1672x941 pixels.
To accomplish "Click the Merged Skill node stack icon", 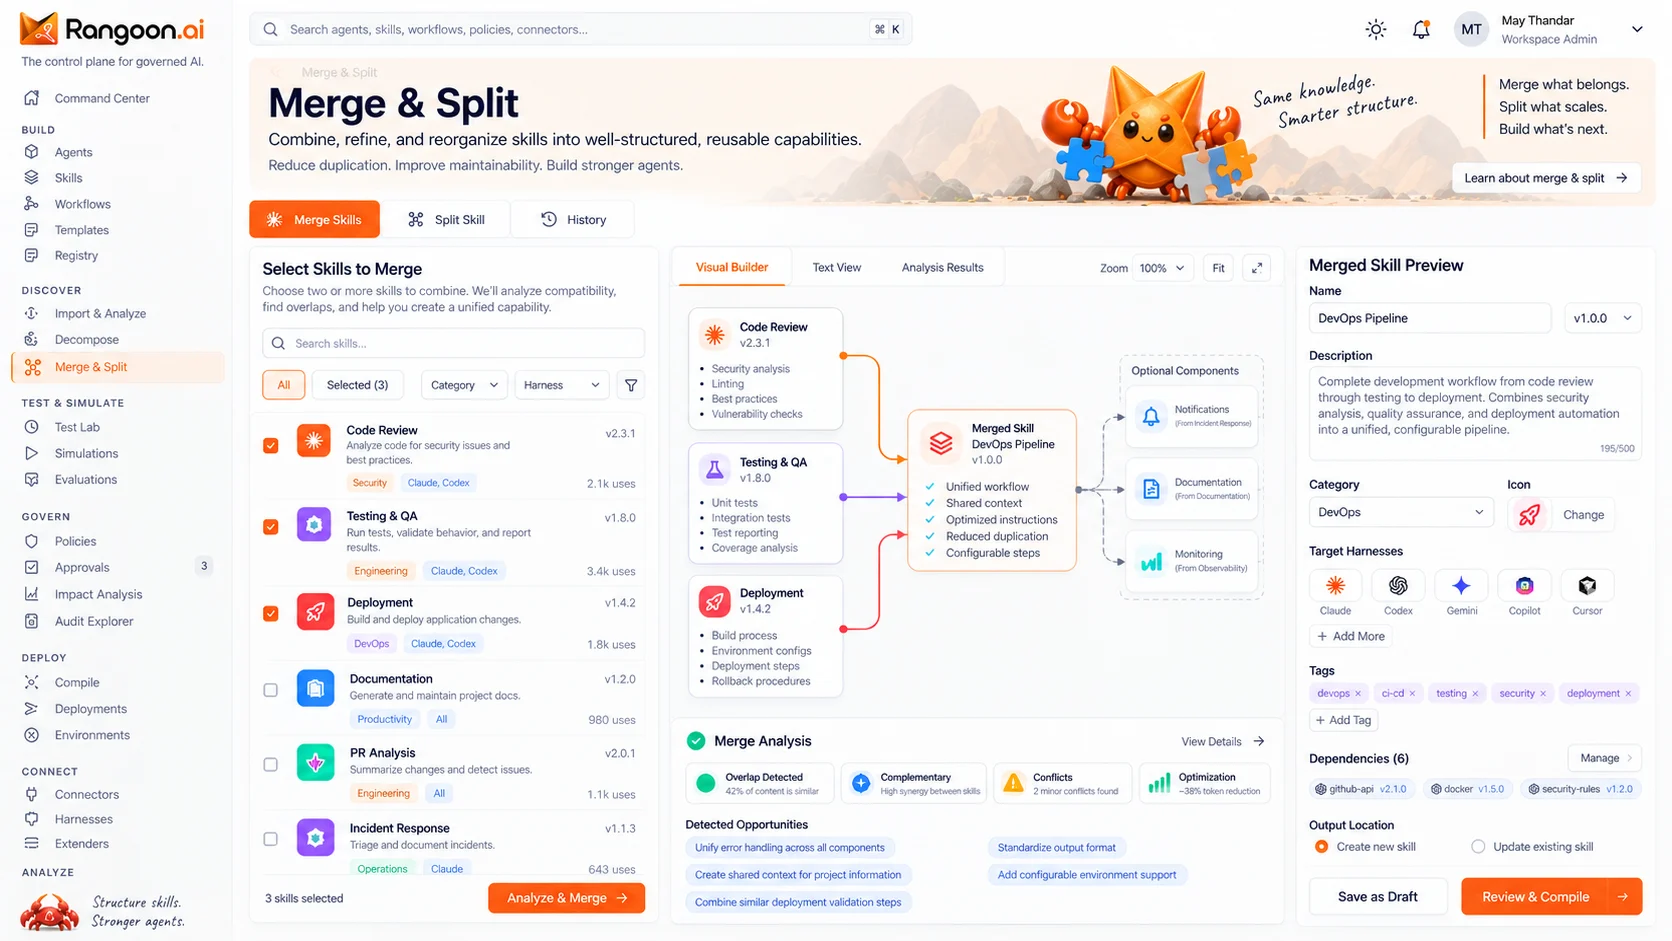I will point(941,443).
